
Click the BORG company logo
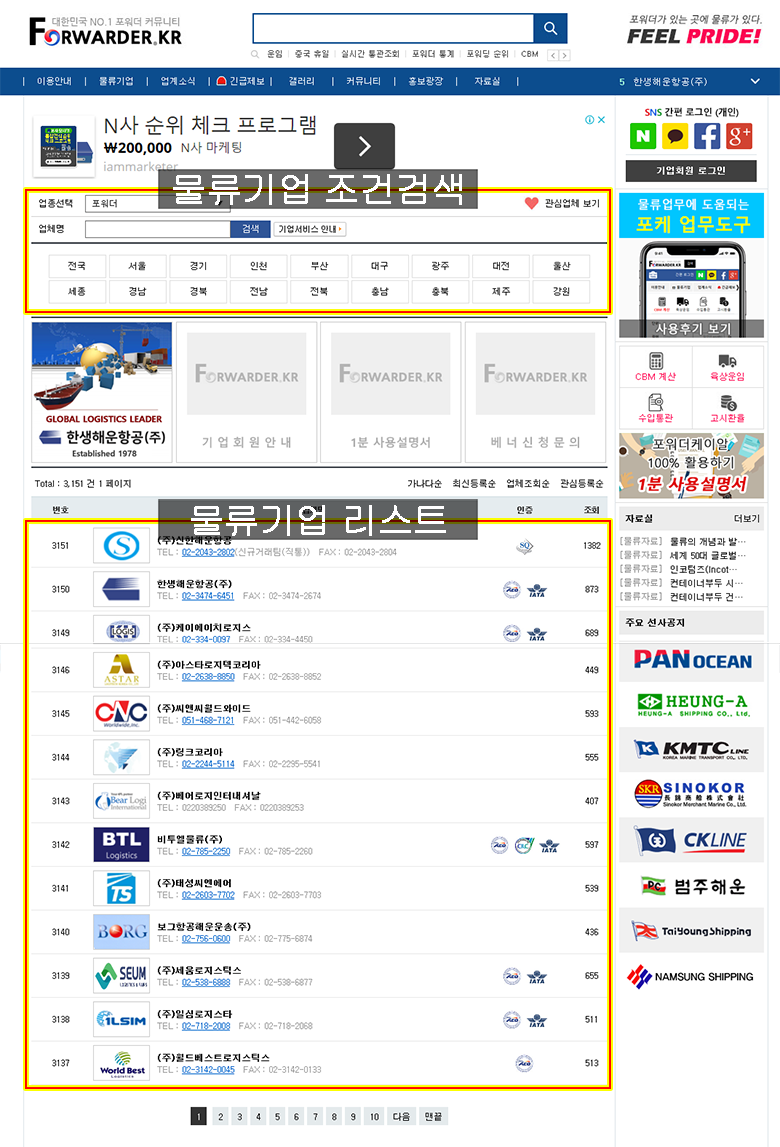[x=121, y=932]
